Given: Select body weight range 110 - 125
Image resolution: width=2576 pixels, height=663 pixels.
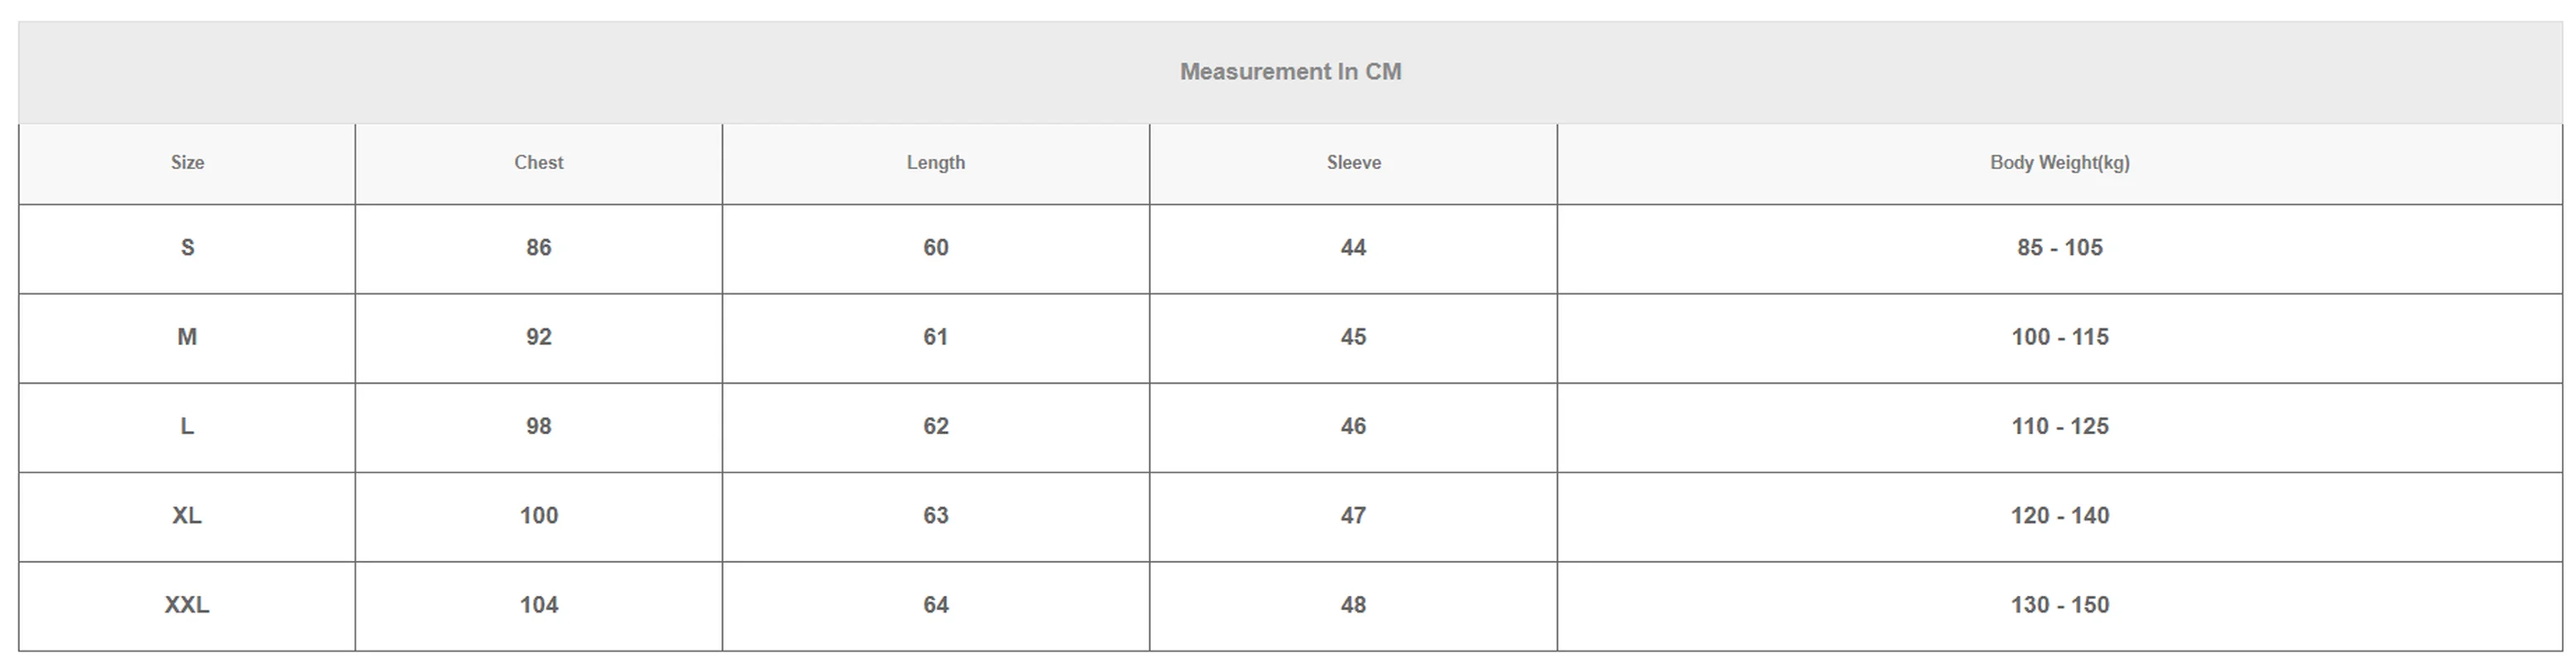Looking at the screenshot, I should pyautogui.click(x=2059, y=426).
